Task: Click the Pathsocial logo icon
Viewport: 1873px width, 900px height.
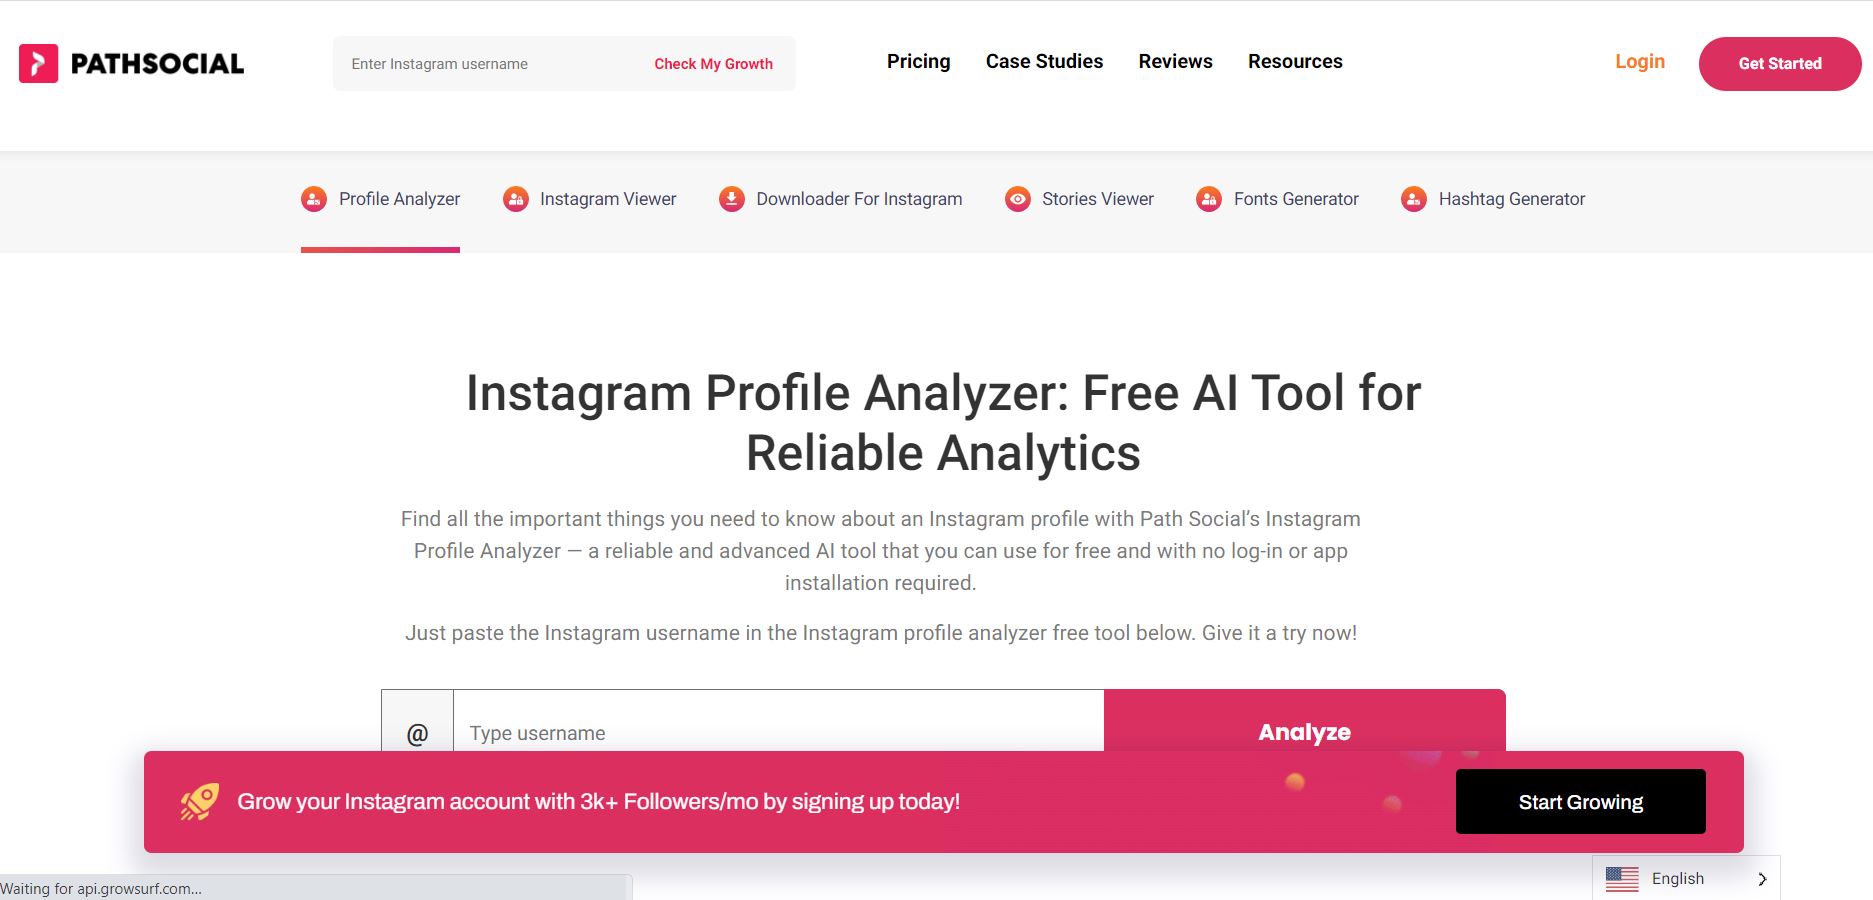Action: (39, 63)
